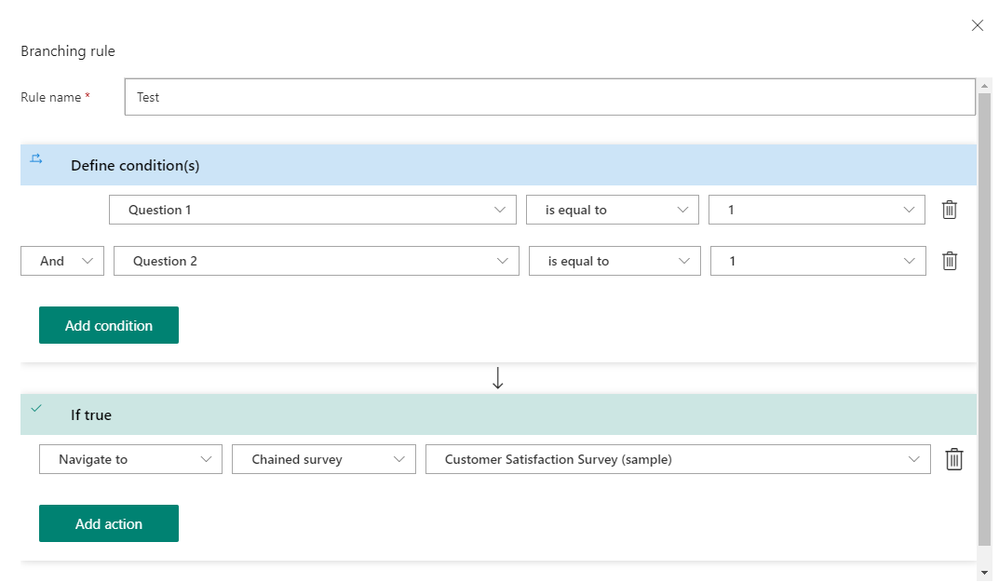This screenshot has height=585, width=999.
Task: Click the Rule name text field
Action: pos(549,97)
